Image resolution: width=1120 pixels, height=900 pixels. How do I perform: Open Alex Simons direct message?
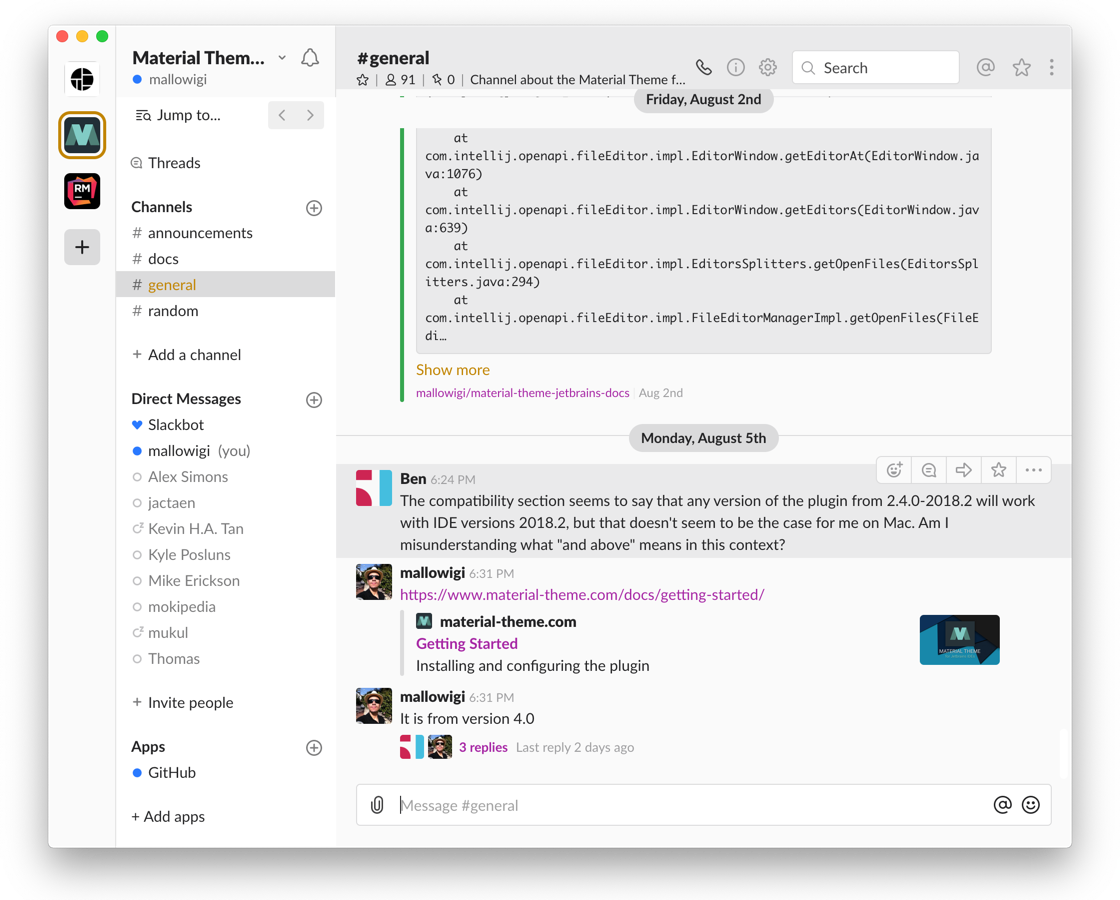[x=226, y=476]
